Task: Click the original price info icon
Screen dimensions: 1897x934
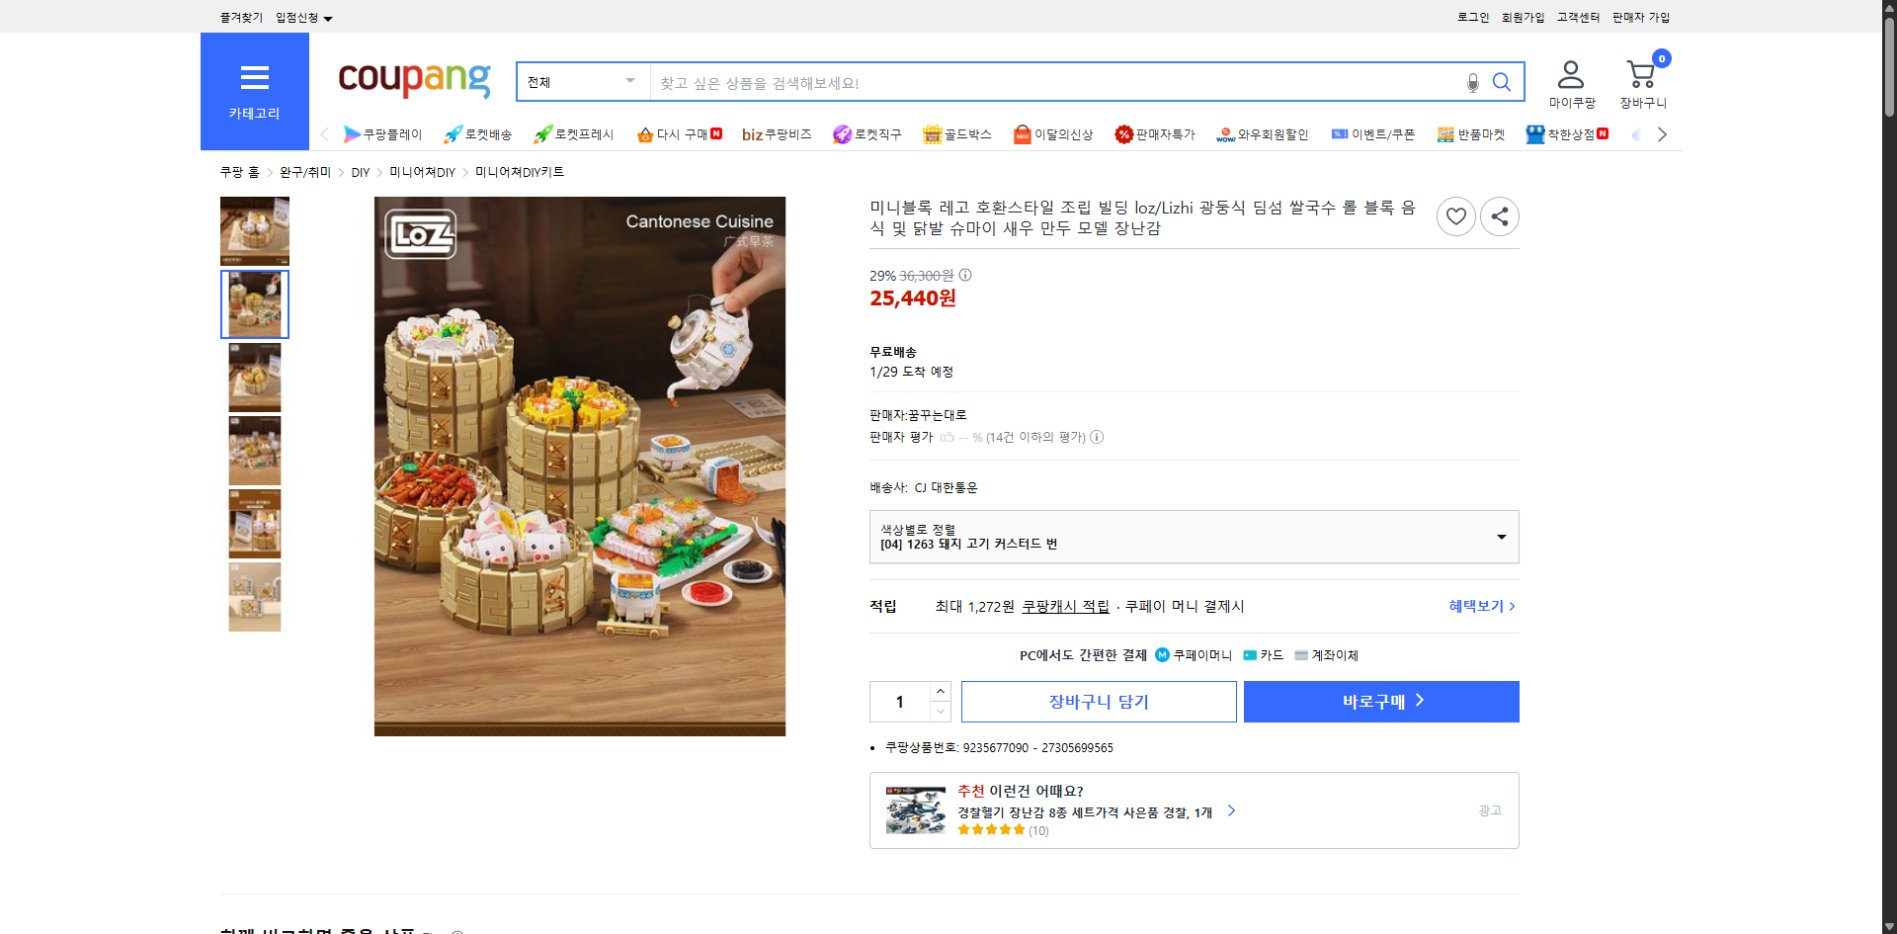Action: [x=964, y=273]
